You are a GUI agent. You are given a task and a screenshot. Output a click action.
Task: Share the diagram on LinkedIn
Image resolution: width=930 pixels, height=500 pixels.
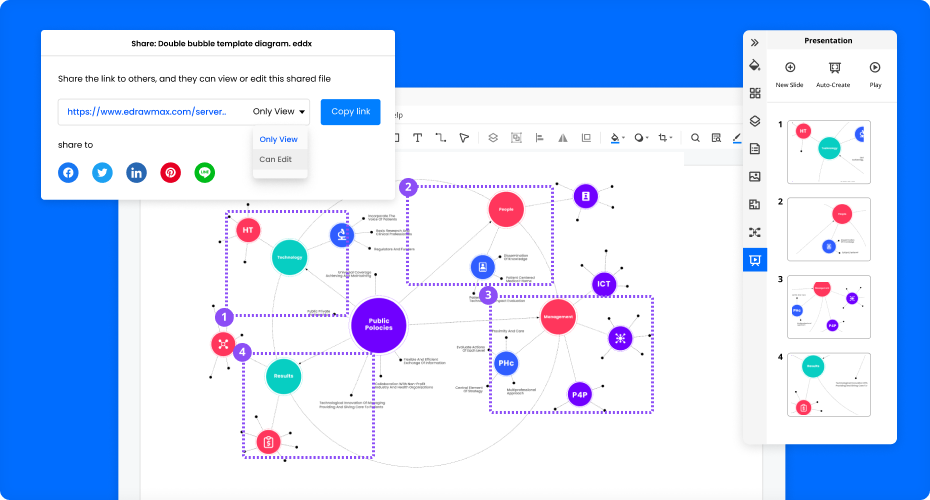[x=136, y=172]
